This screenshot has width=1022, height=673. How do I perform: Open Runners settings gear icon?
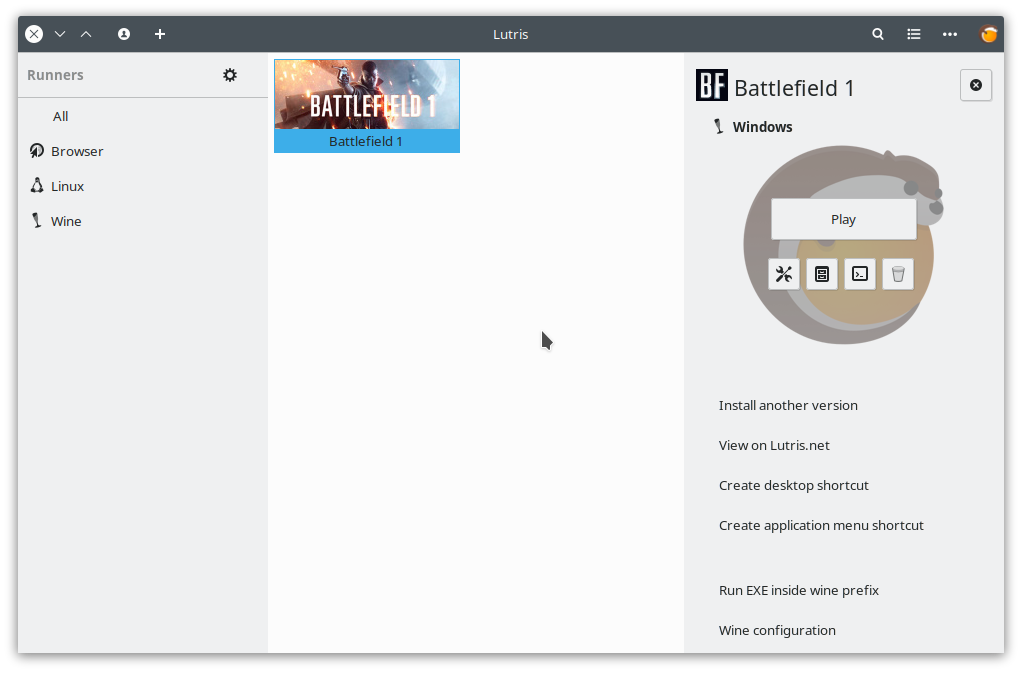point(230,75)
